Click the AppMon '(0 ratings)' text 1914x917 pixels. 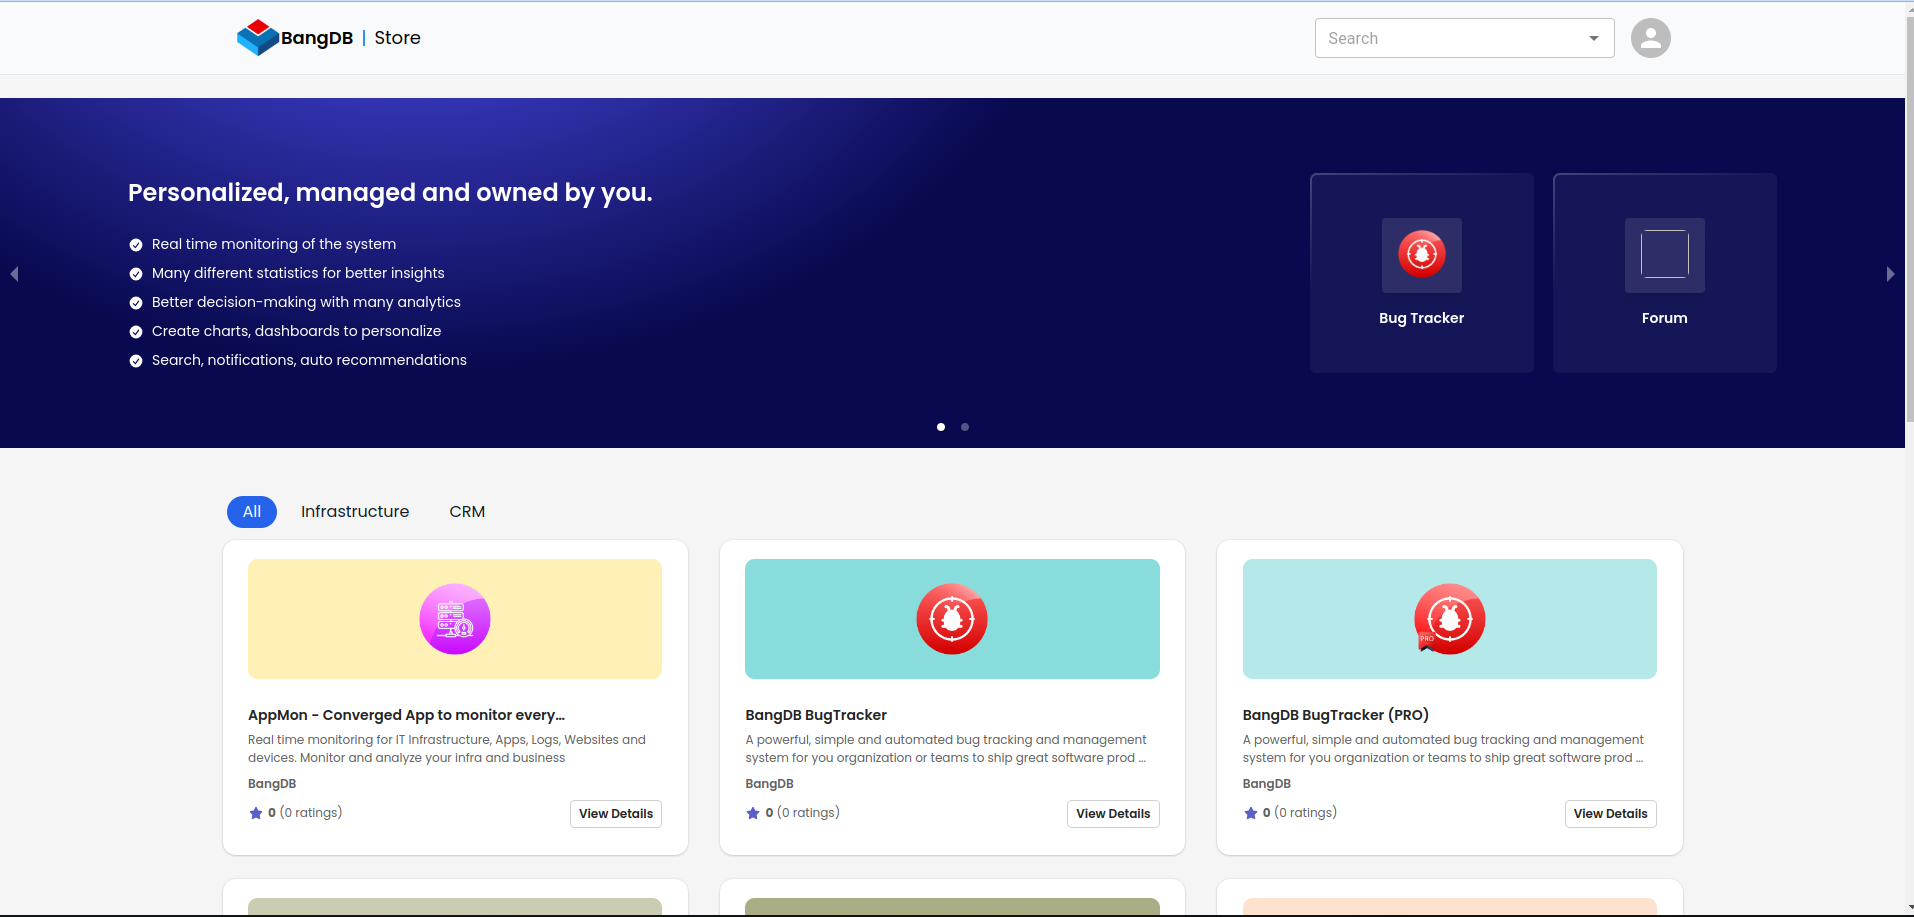(311, 813)
